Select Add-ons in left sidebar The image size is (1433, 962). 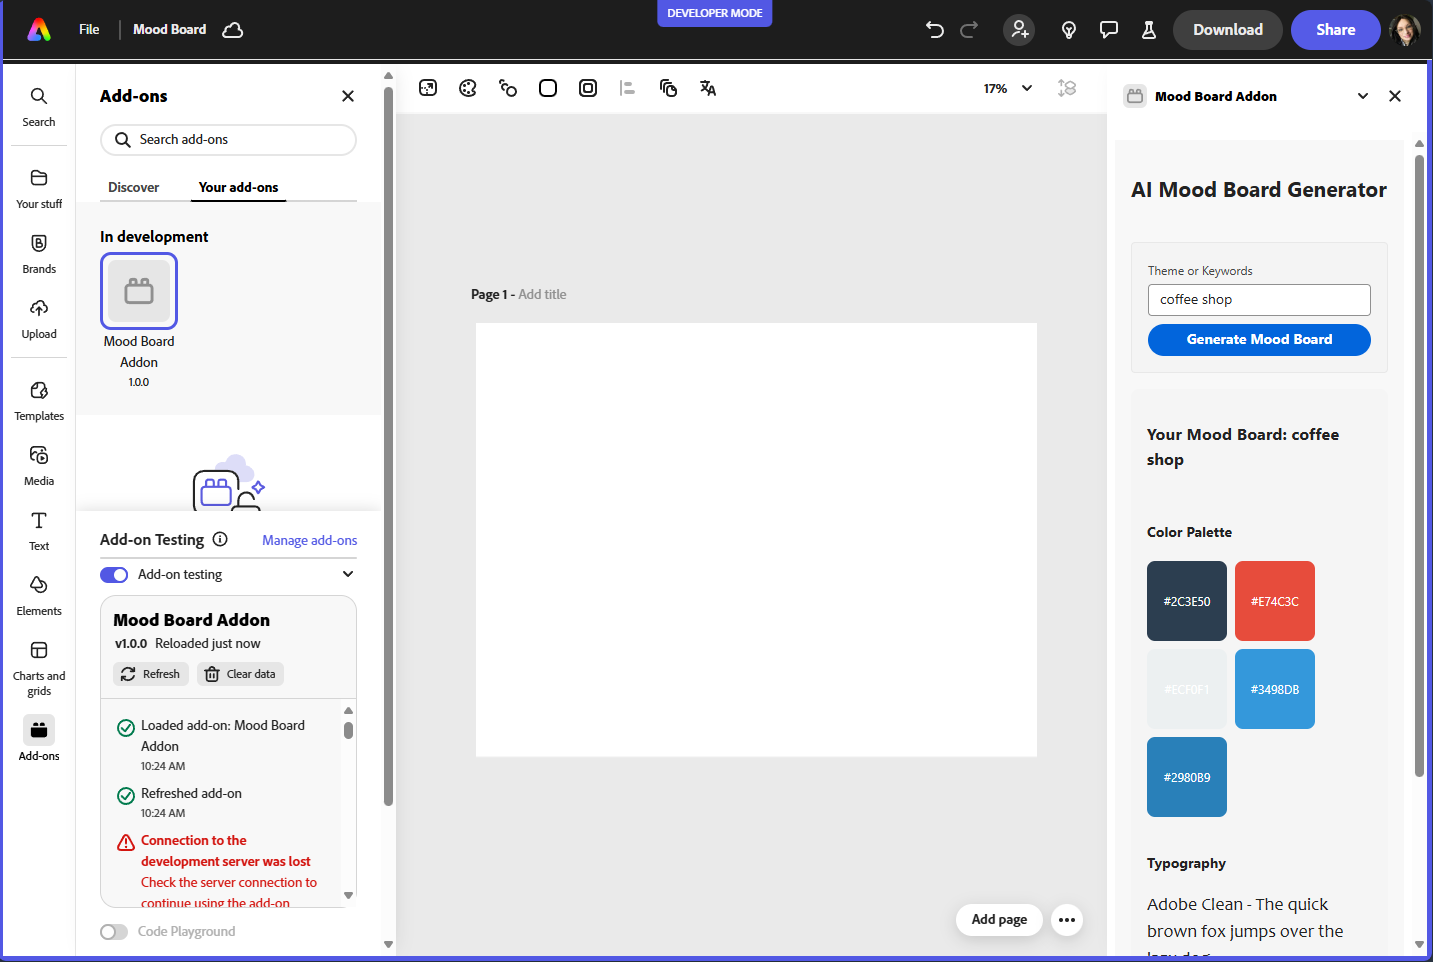(x=39, y=739)
